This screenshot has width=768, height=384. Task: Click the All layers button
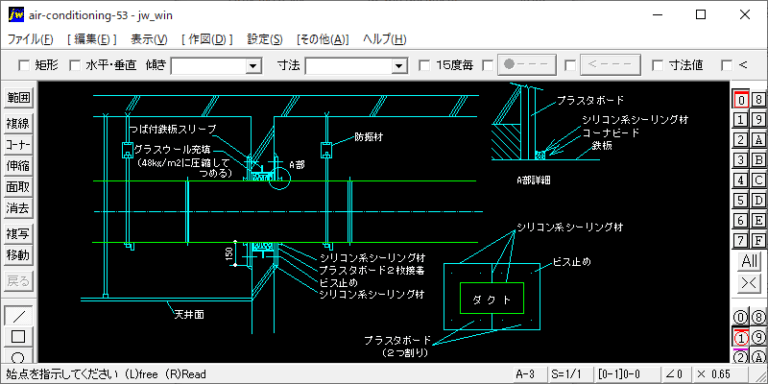[749, 262]
